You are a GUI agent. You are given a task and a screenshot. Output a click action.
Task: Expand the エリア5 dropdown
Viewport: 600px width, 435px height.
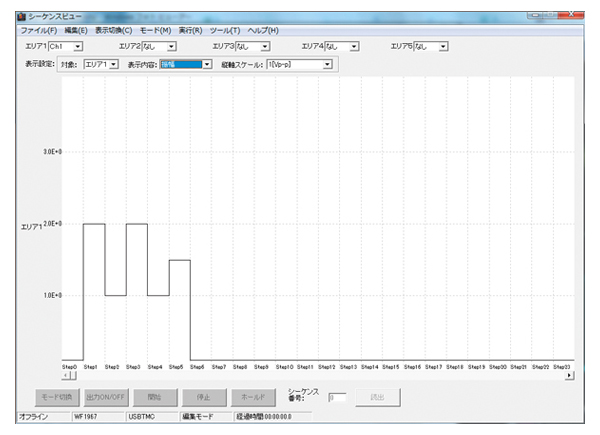coord(444,46)
